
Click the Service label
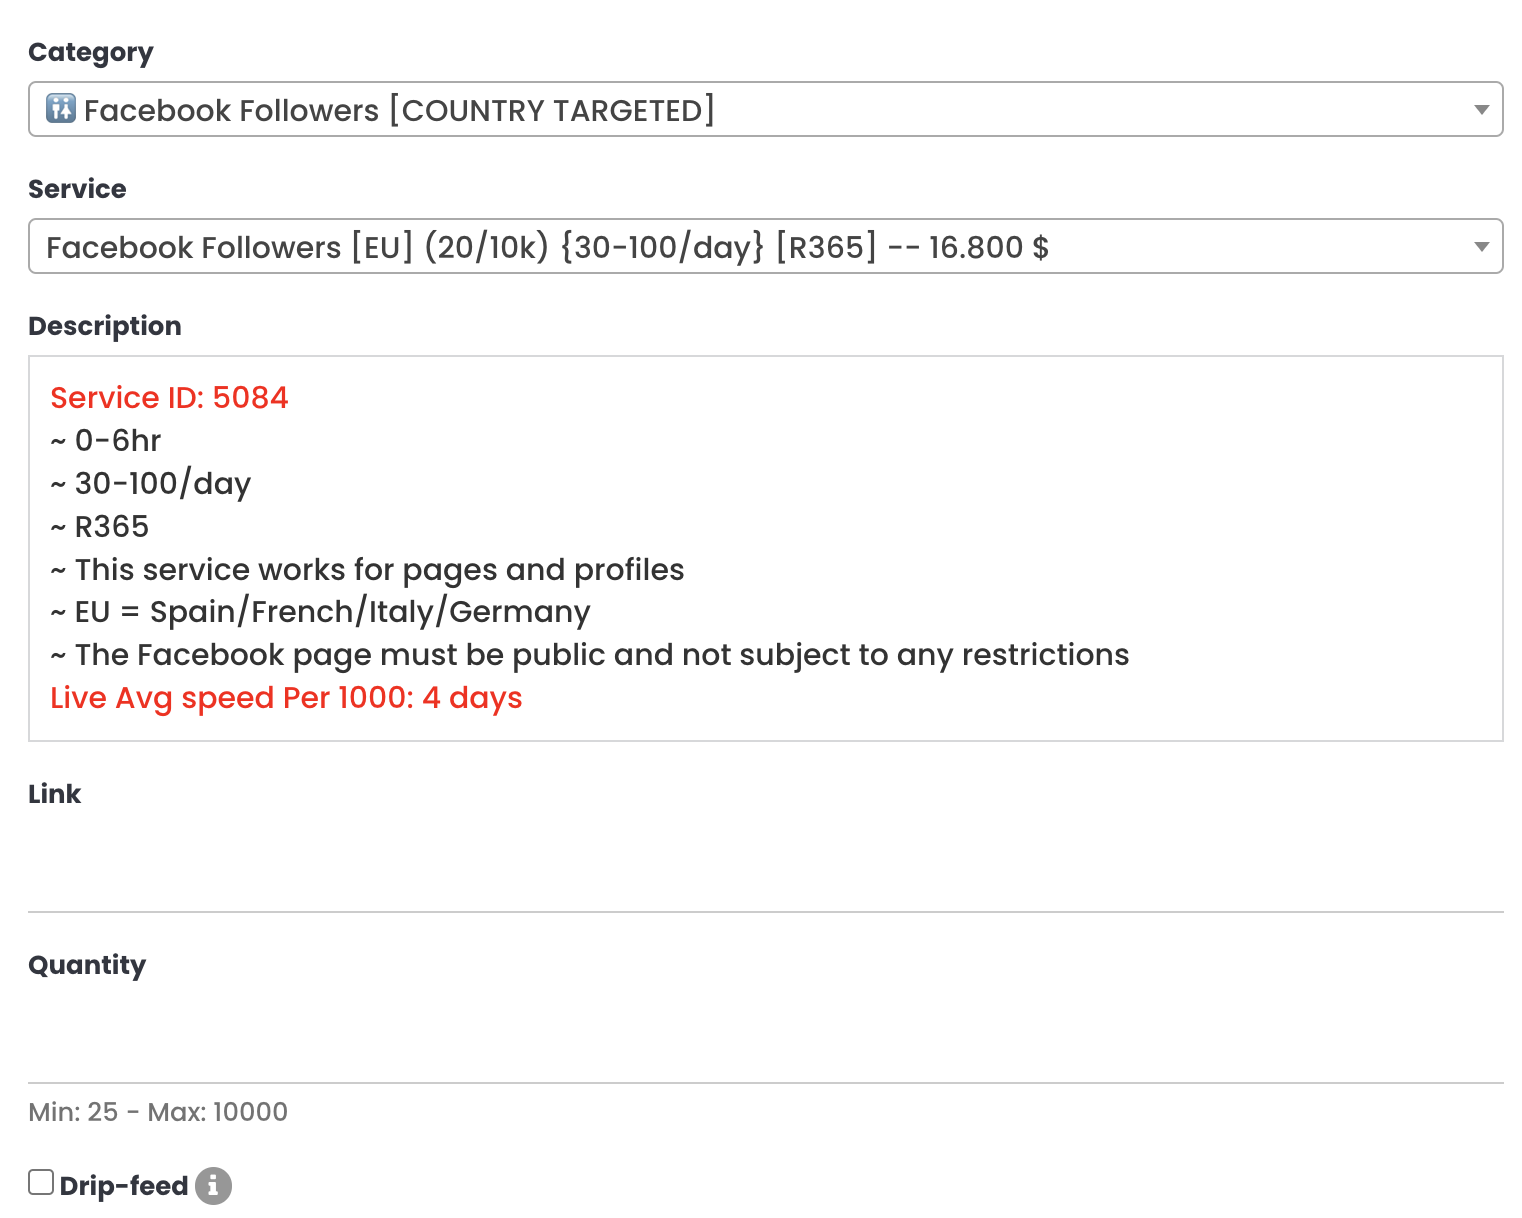[x=77, y=189]
